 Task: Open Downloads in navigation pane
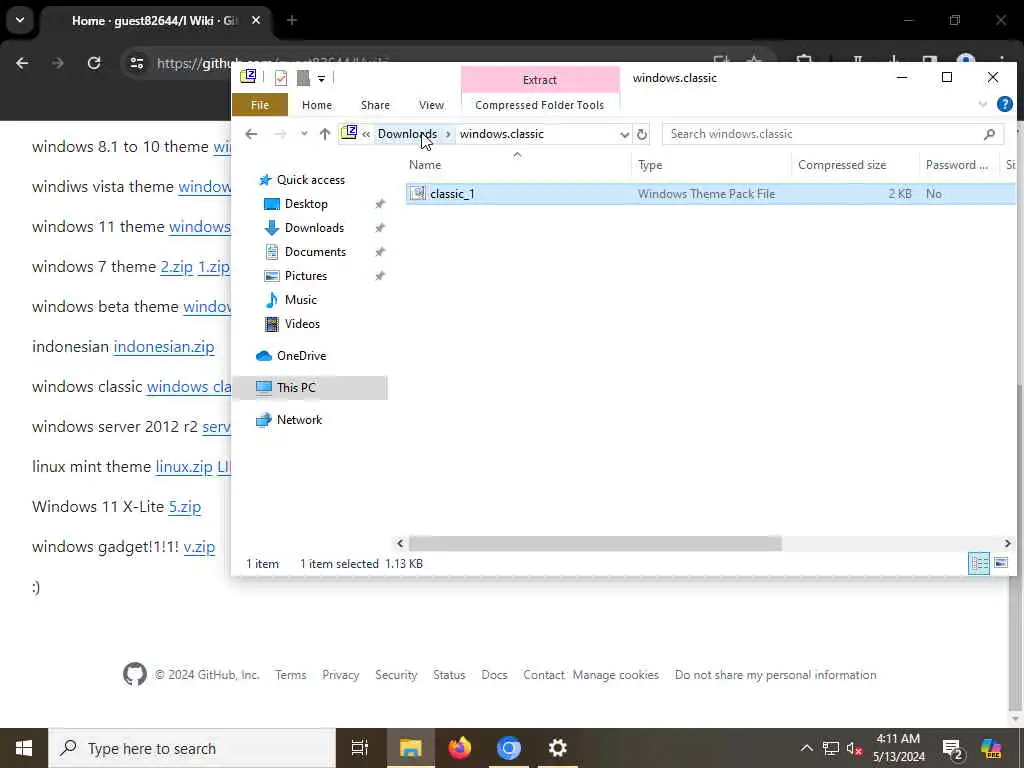(x=314, y=227)
